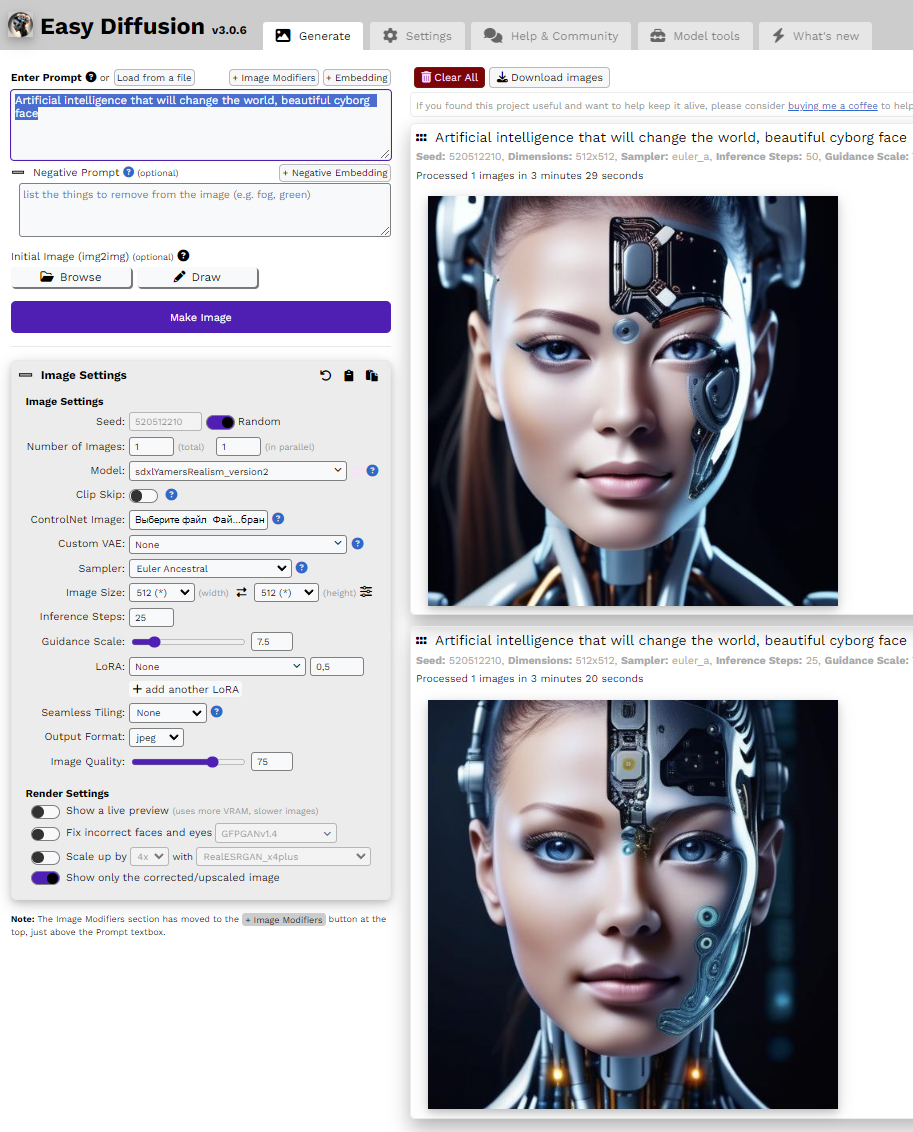This screenshot has width=913, height=1132.
Task: Expand the Output Format jpeg dropdown
Action: click(x=156, y=737)
